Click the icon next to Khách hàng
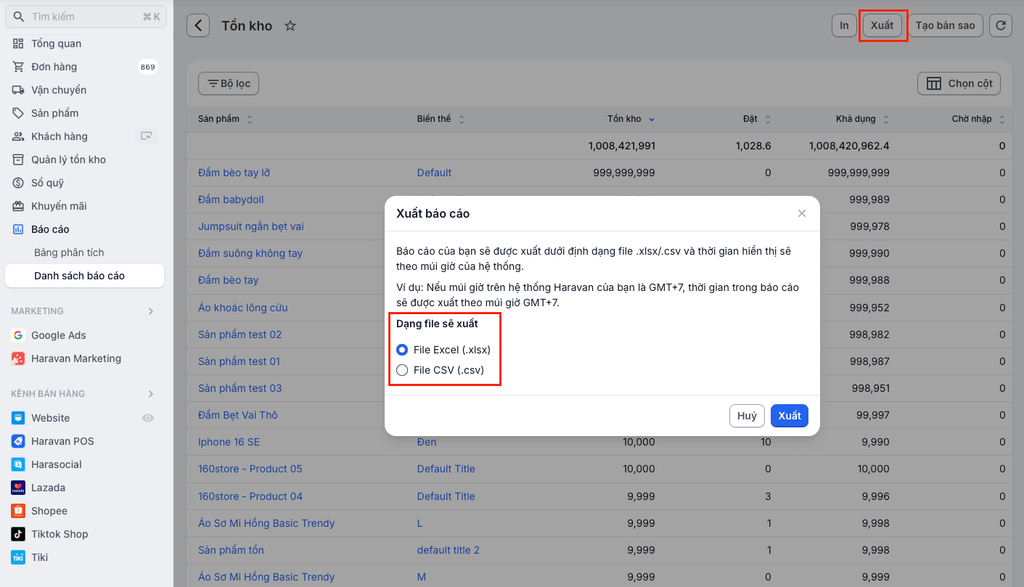Viewport: 1024px width, 587px height. click(147, 136)
